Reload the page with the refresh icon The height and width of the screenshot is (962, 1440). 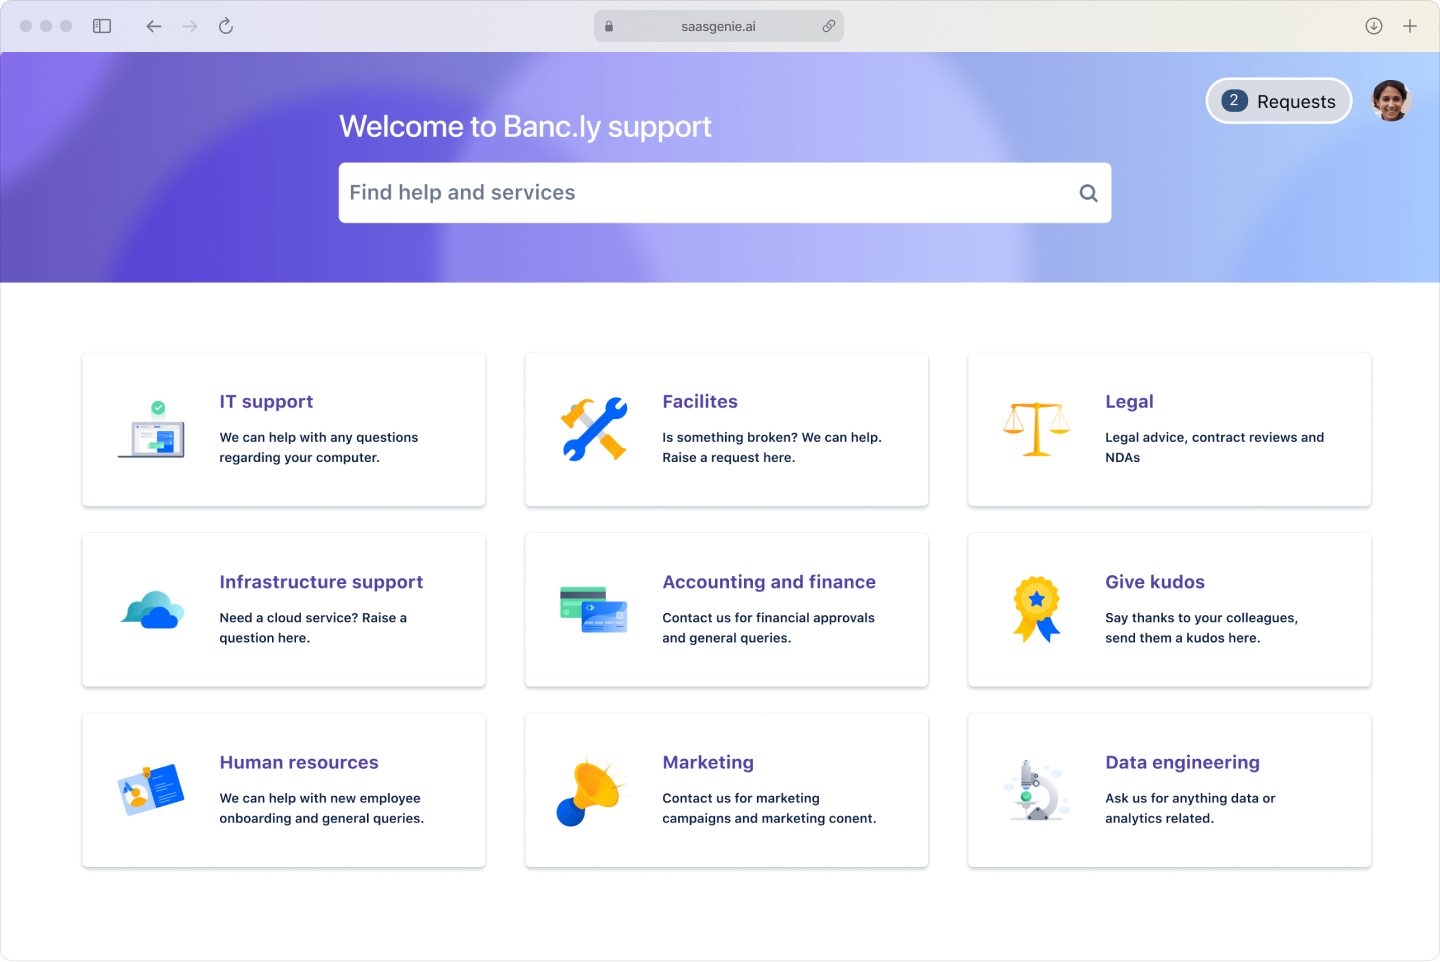pos(226,26)
